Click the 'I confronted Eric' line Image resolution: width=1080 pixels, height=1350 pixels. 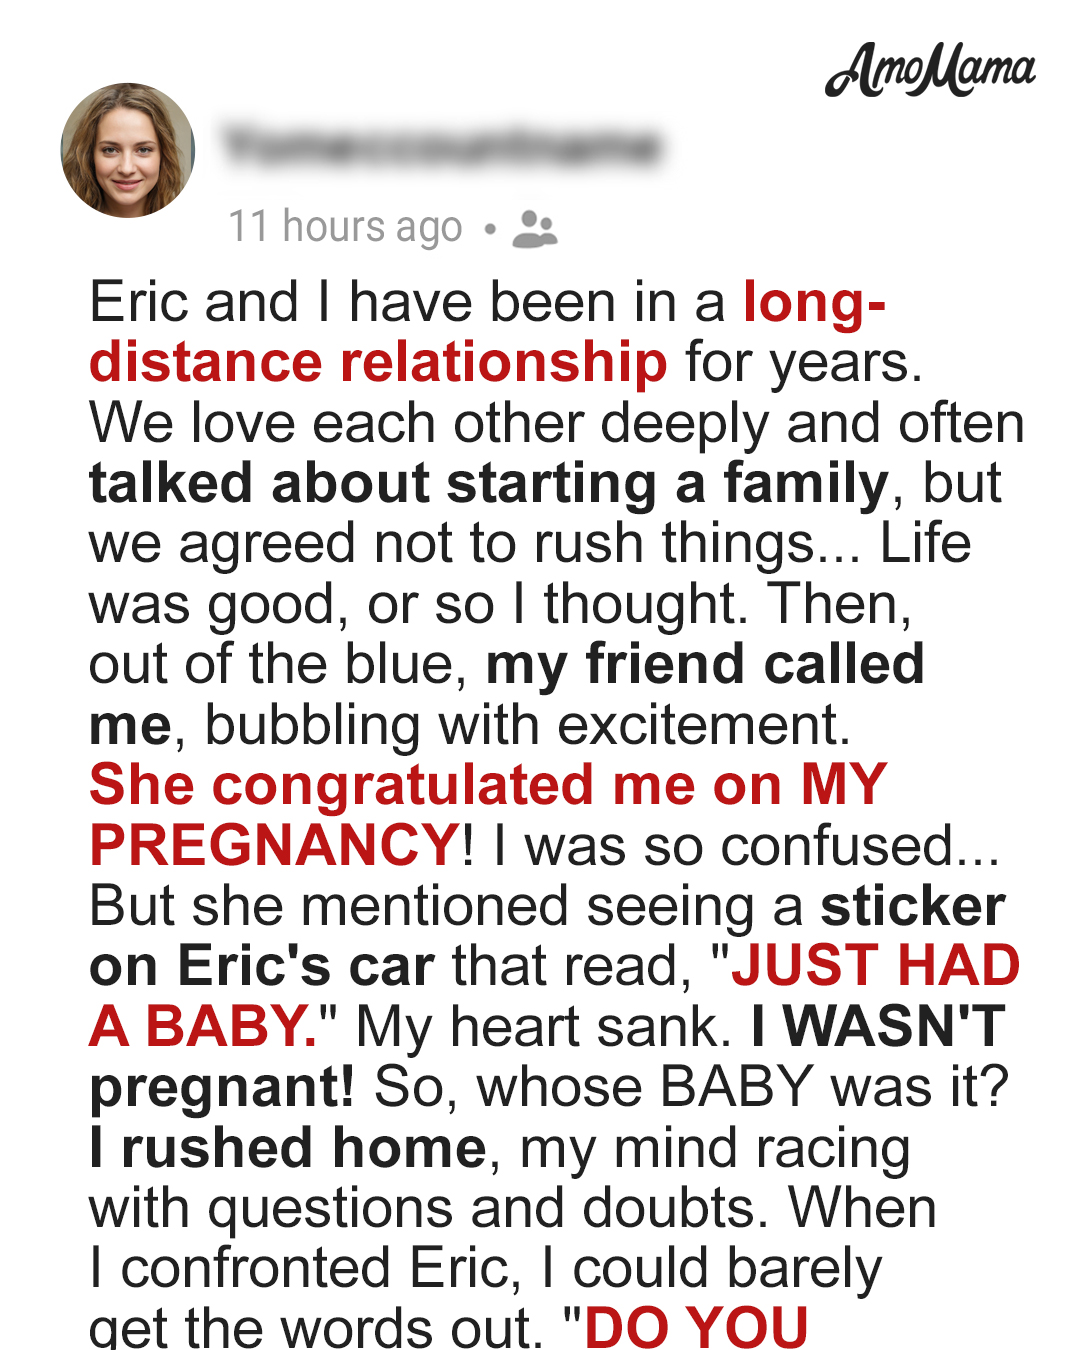click(x=306, y=1268)
